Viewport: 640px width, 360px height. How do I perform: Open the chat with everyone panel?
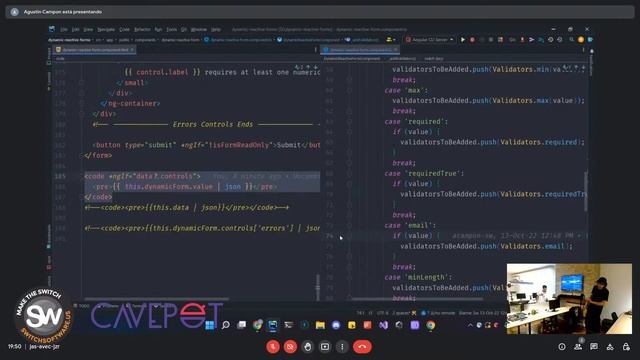coord(594,347)
